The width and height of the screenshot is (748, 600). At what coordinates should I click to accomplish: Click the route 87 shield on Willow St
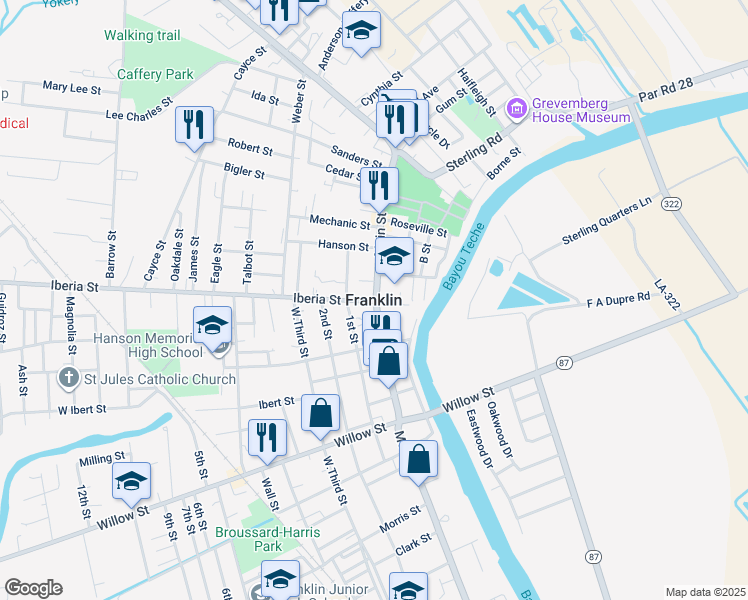[x=564, y=363]
